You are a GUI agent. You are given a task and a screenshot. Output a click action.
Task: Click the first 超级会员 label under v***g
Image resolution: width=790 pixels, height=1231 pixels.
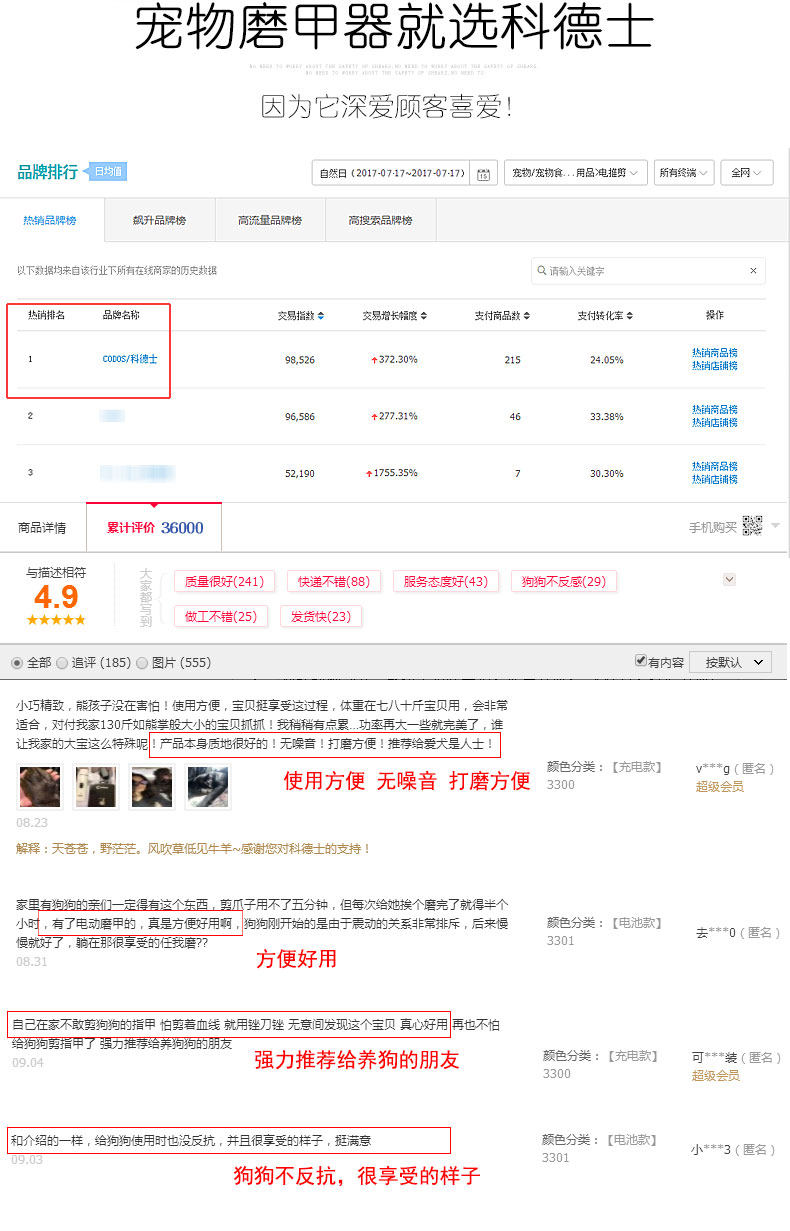(719, 787)
